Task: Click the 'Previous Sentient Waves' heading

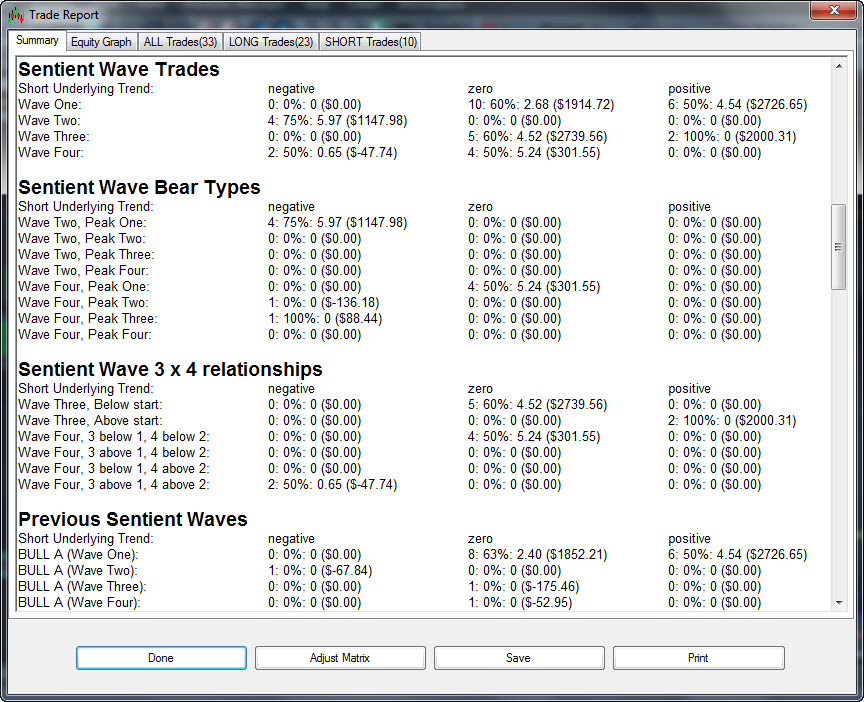Action: (133, 519)
